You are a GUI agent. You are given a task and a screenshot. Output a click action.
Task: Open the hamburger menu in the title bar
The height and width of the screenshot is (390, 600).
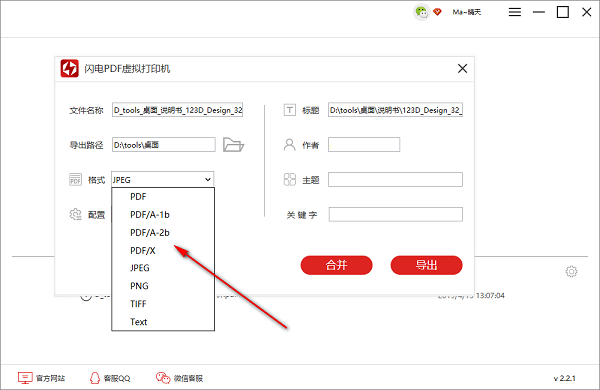(x=515, y=12)
